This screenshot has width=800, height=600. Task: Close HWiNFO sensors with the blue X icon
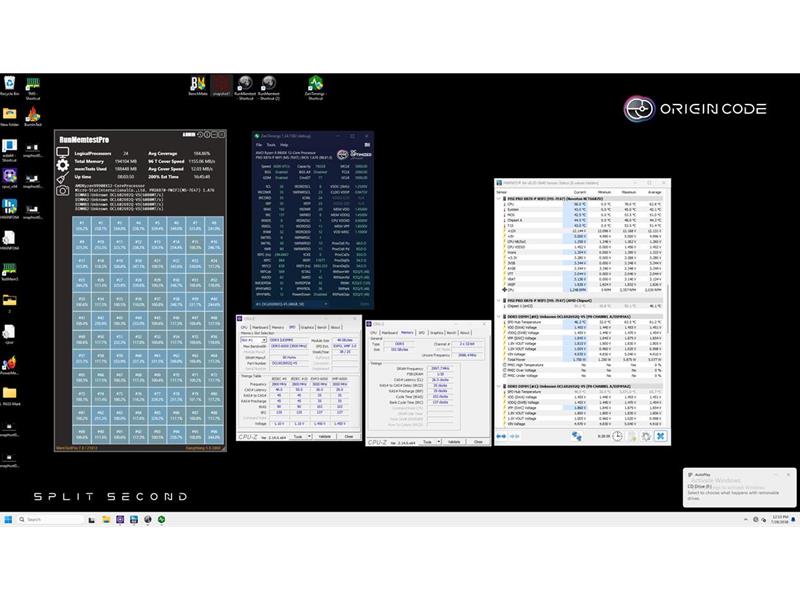pyautogui.click(x=660, y=435)
